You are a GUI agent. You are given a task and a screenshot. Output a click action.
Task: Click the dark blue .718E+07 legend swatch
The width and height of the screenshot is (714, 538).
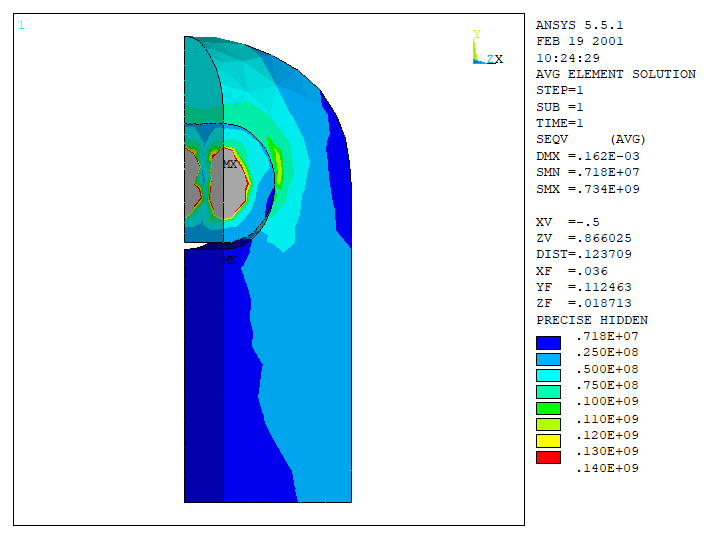click(548, 343)
